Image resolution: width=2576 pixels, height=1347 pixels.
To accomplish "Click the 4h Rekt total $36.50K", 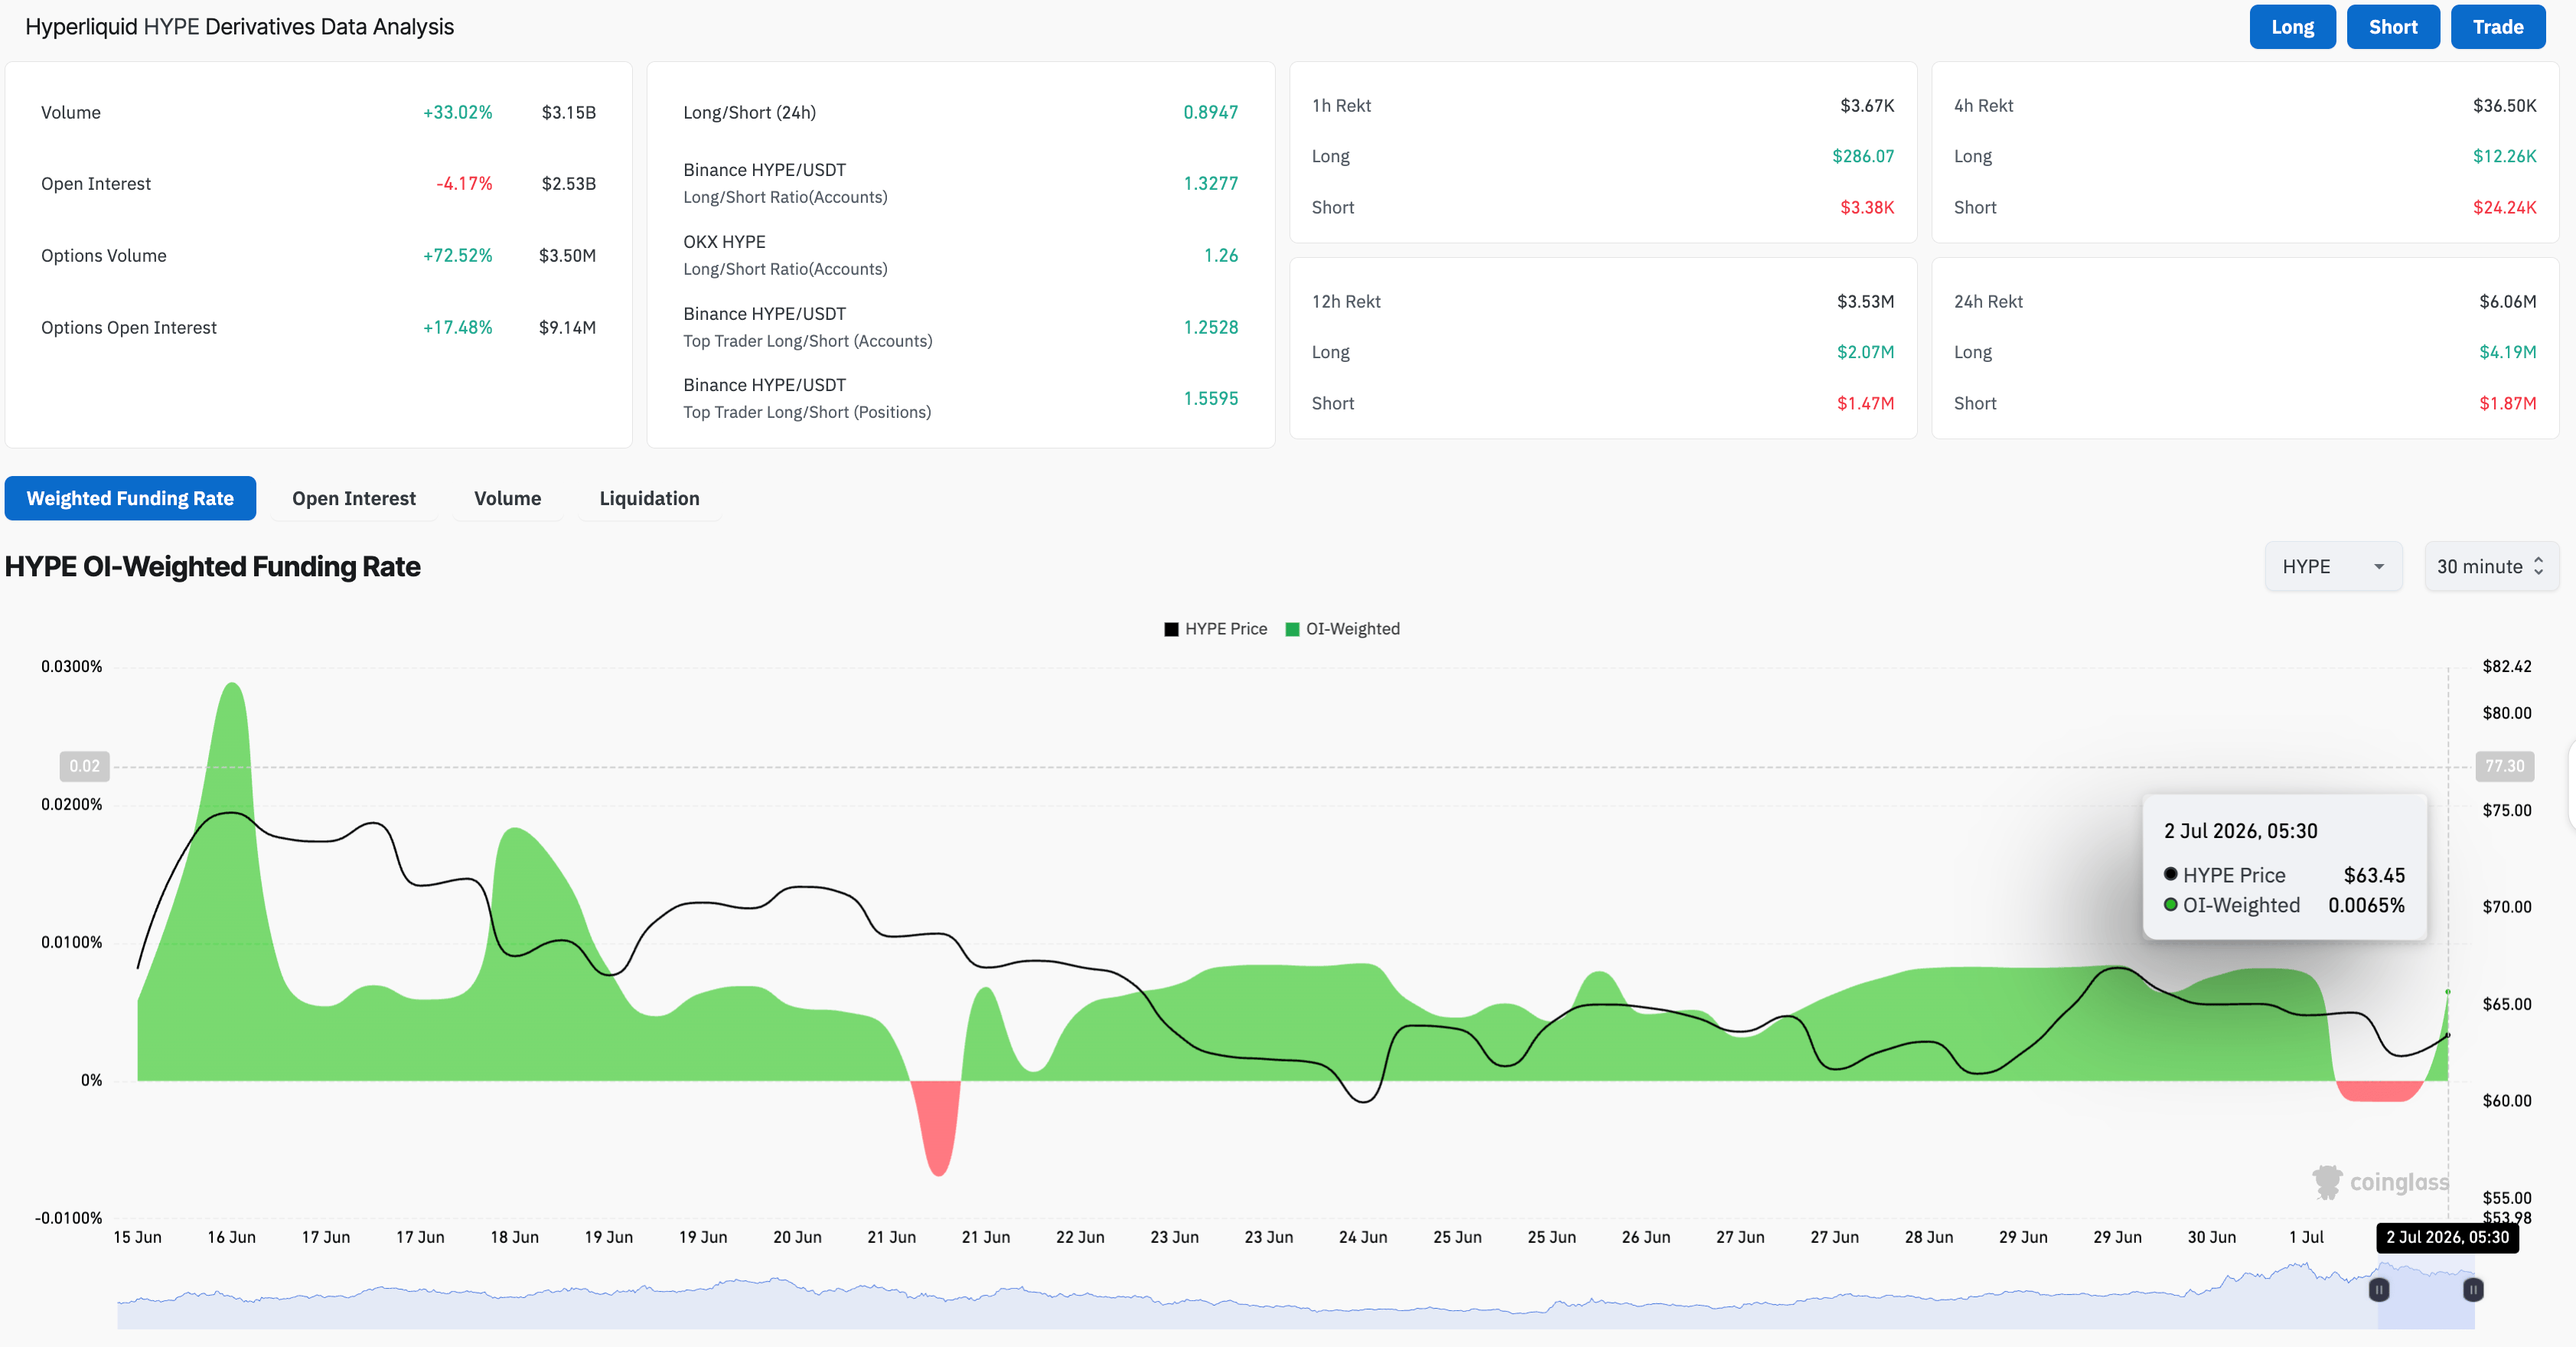I will click(x=2504, y=105).
